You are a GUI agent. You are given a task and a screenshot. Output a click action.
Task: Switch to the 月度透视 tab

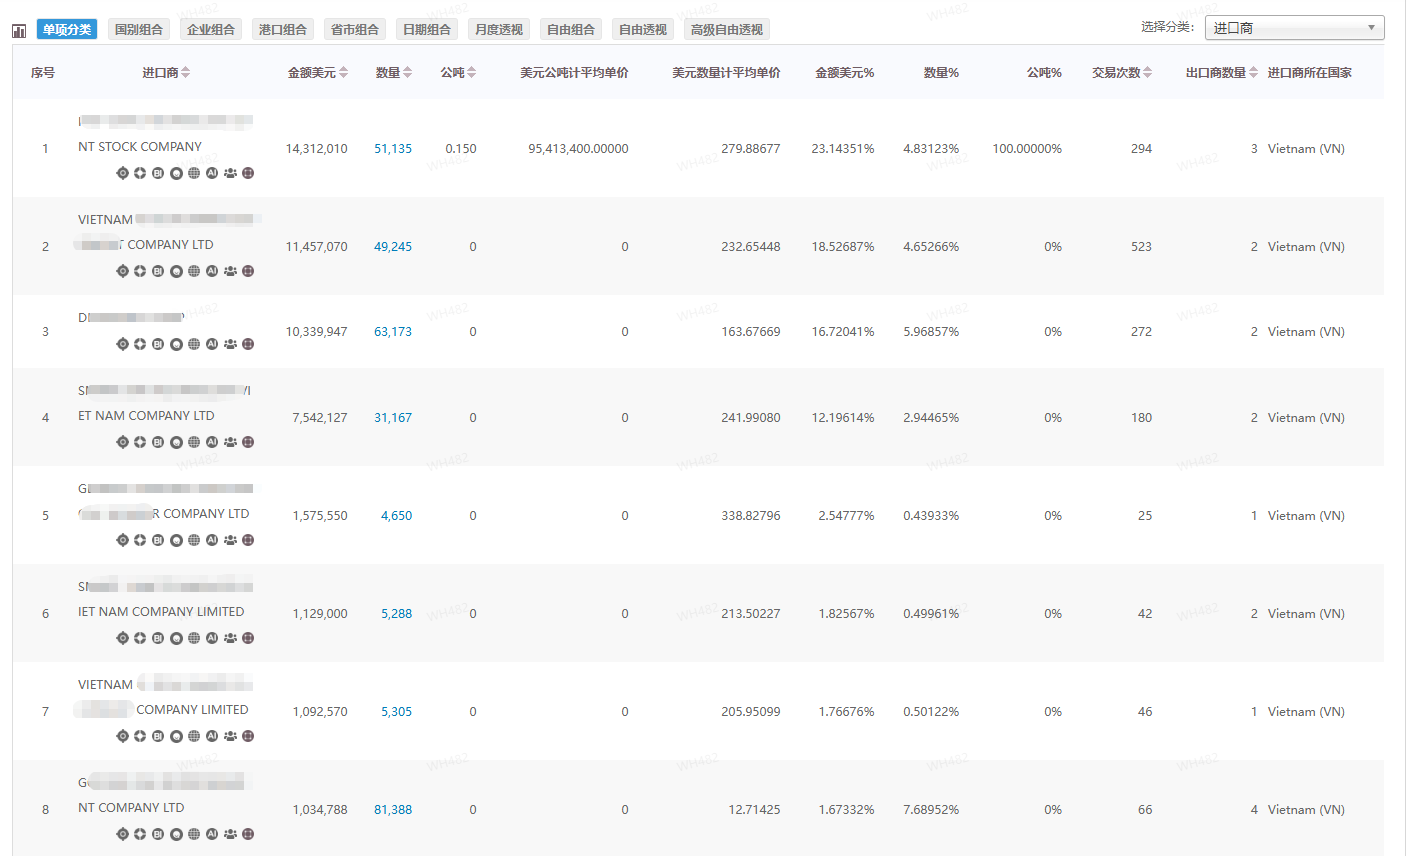pos(498,30)
